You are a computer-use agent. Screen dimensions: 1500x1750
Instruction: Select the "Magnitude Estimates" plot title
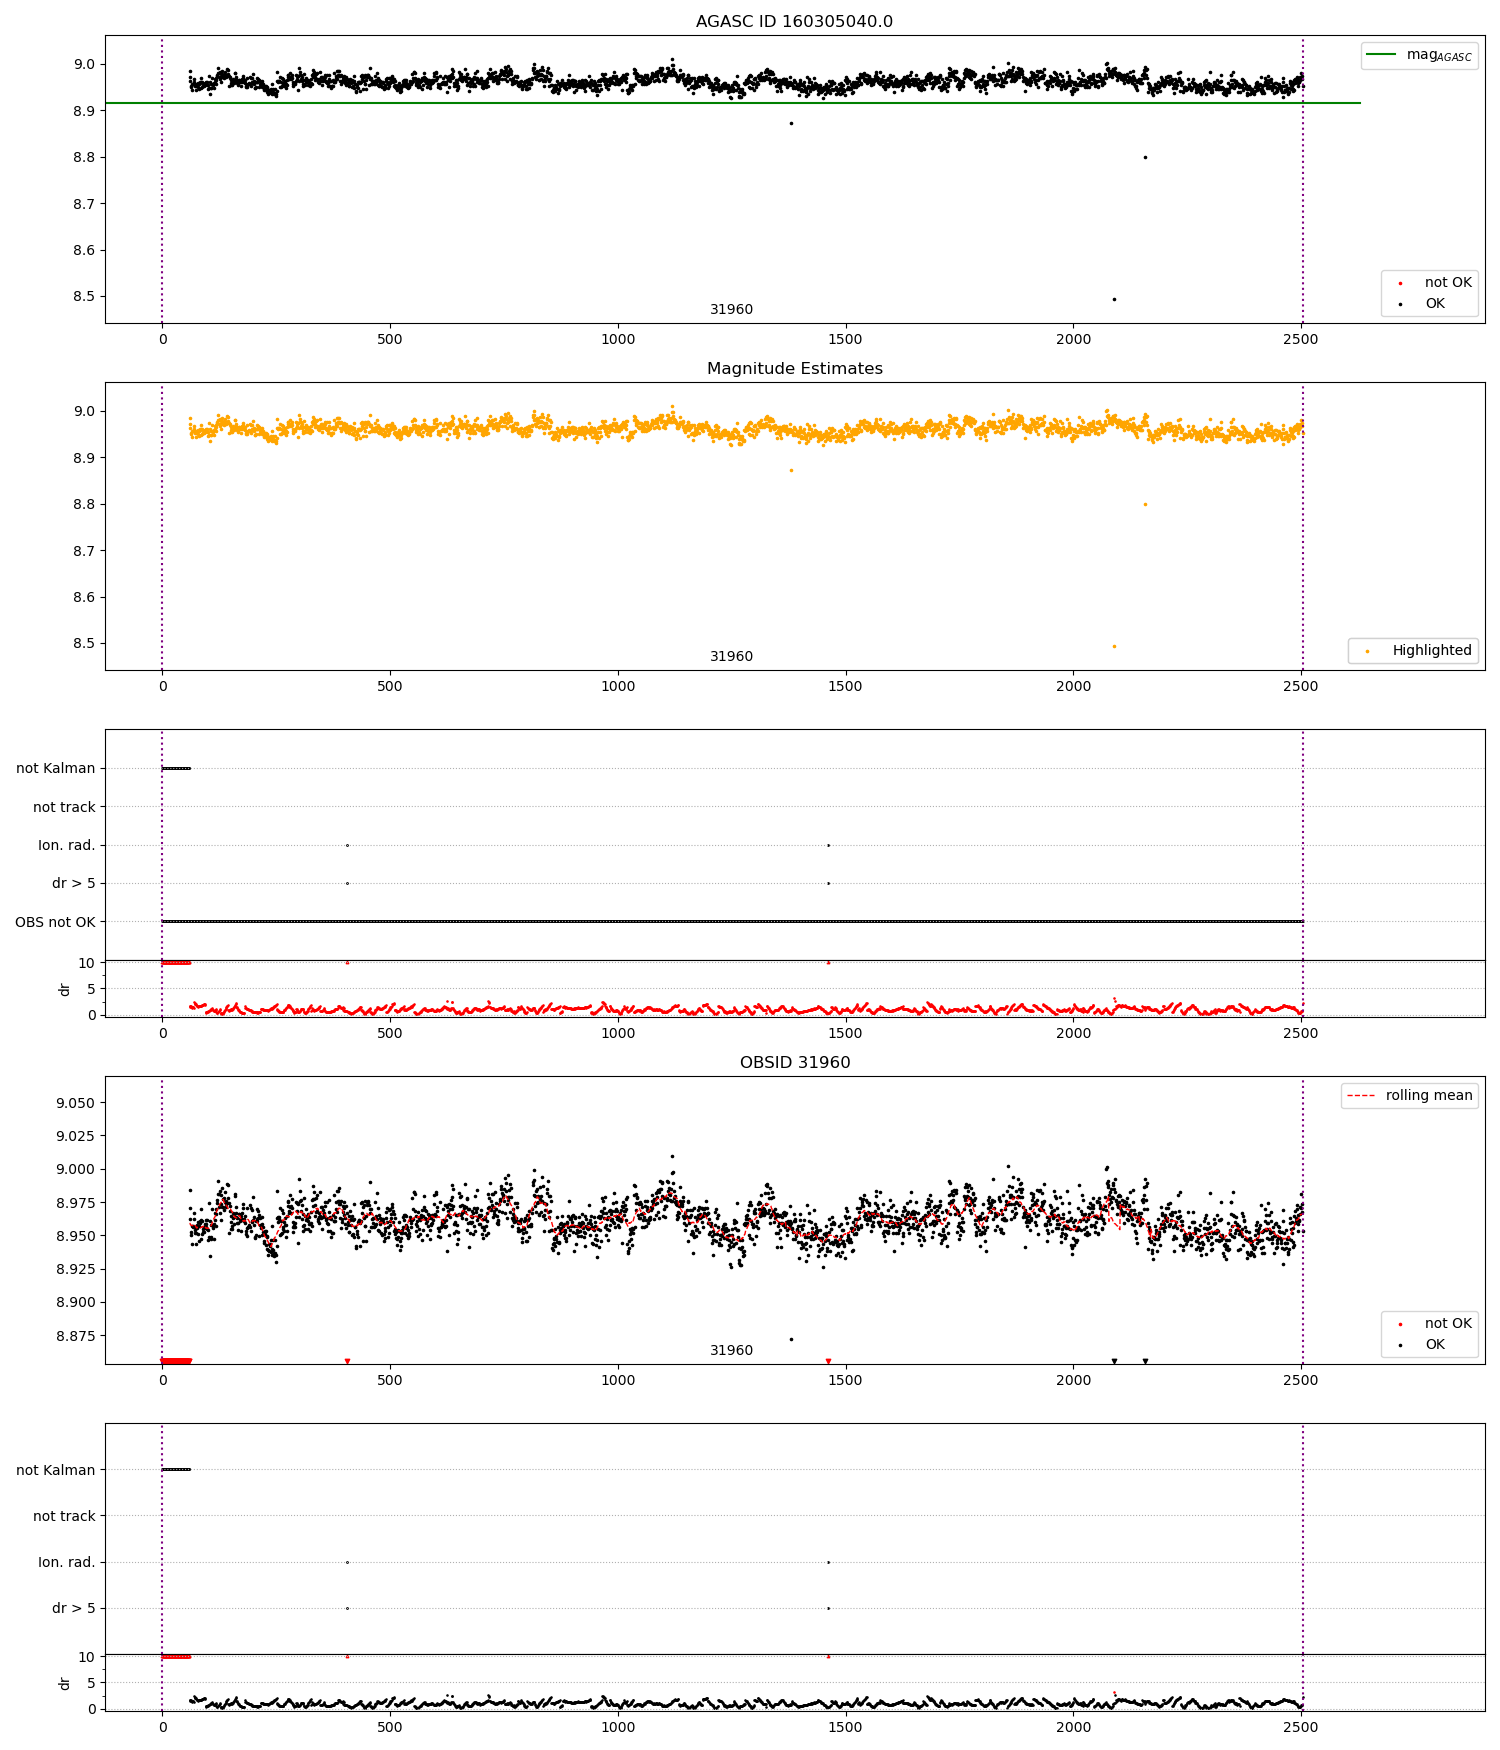(x=794, y=369)
